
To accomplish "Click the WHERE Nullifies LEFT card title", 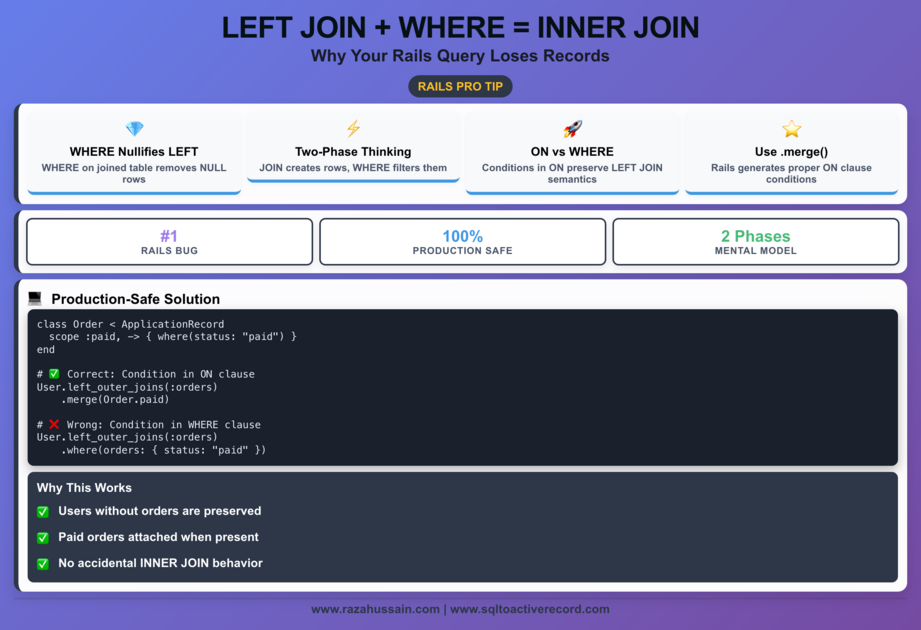I will click(134, 151).
